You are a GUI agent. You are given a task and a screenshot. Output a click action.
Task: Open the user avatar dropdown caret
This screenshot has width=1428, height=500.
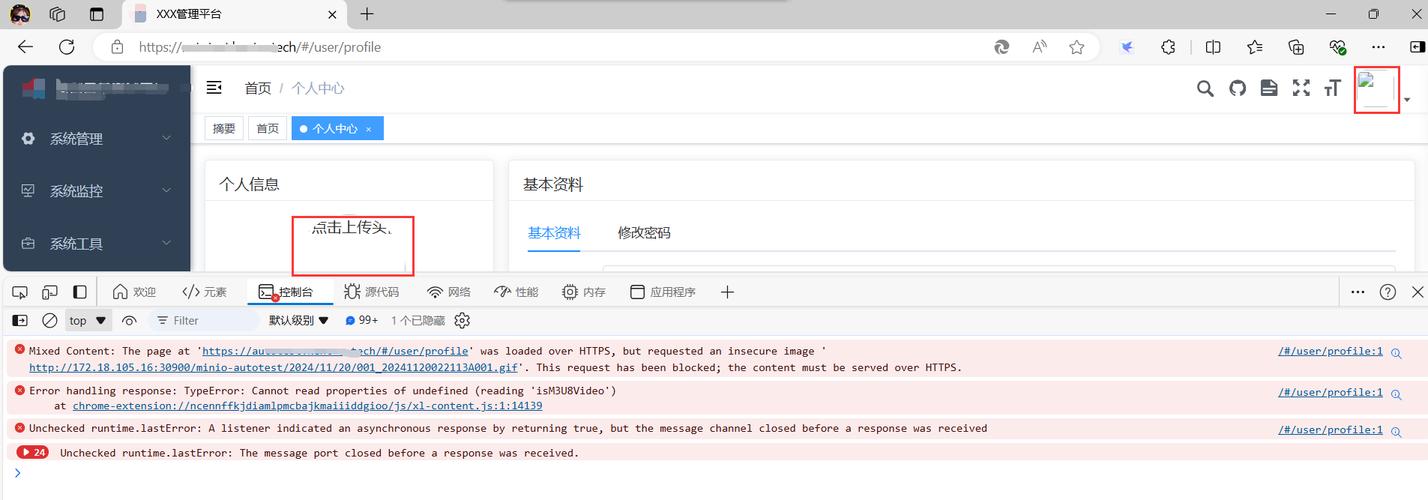coord(1407,100)
